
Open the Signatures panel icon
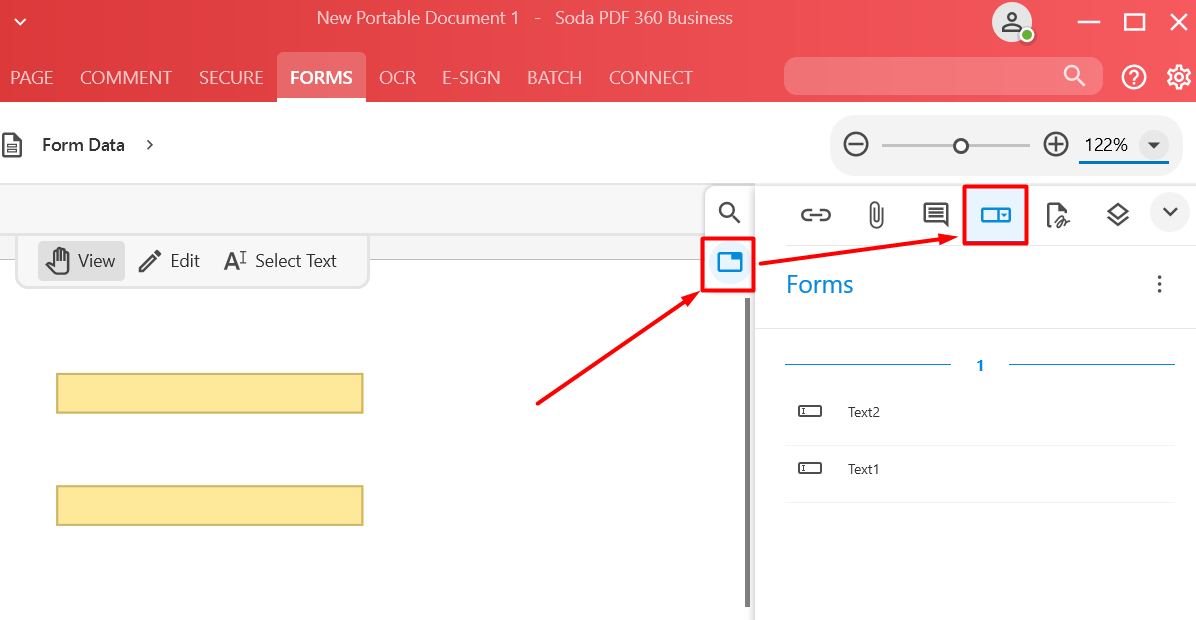pos(1057,213)
